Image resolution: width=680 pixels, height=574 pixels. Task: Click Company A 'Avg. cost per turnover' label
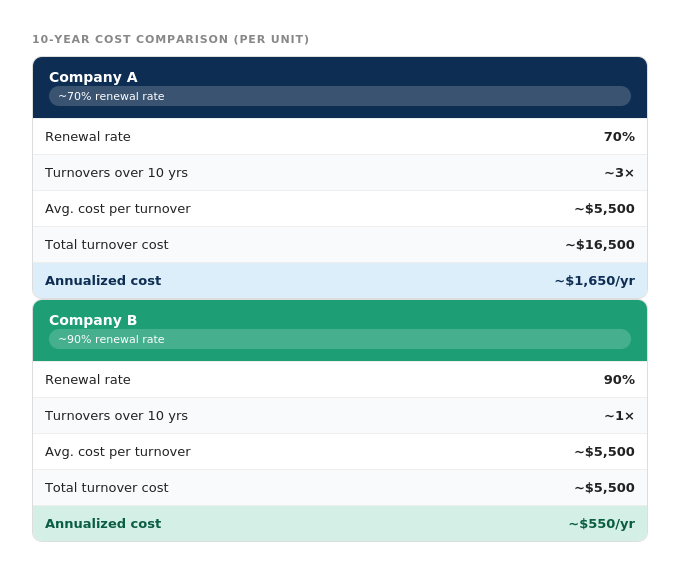pyautogui.click(x=118, y=209)
